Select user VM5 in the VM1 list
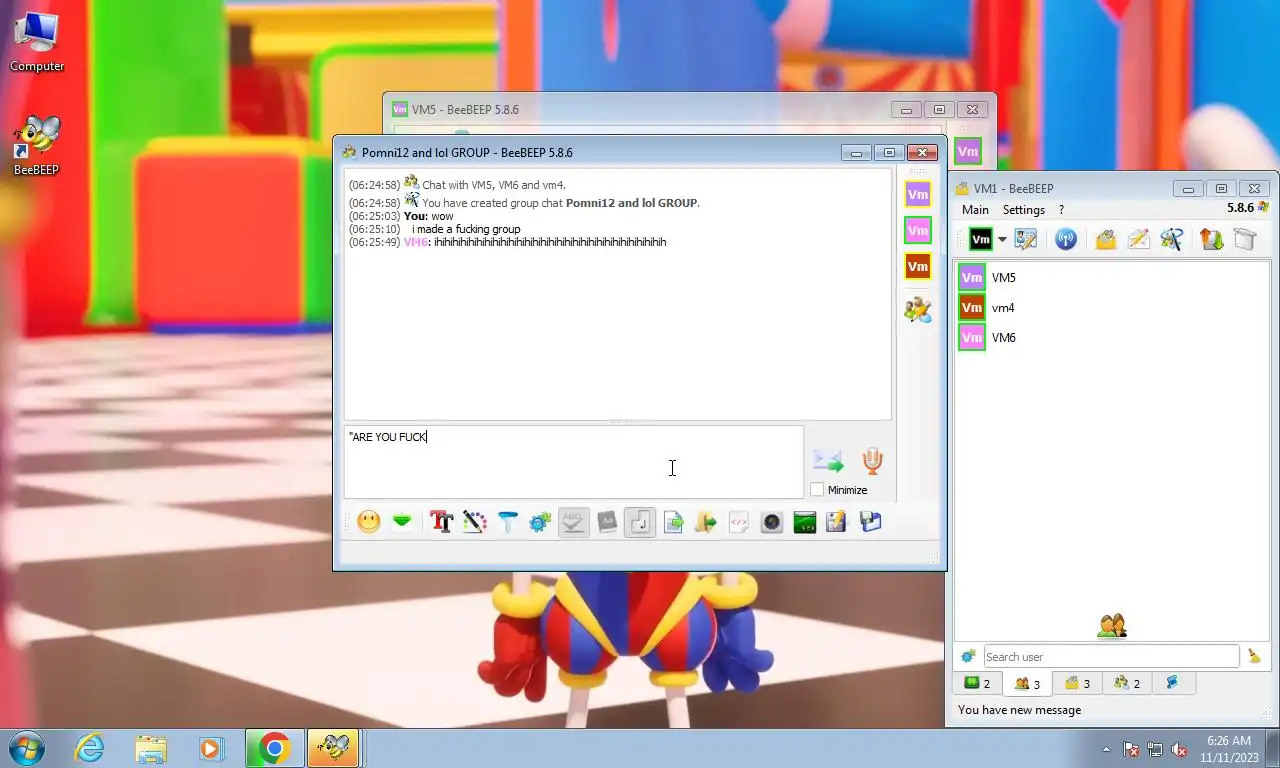This screenshot has width=1280, height=768. (1112, 278)
